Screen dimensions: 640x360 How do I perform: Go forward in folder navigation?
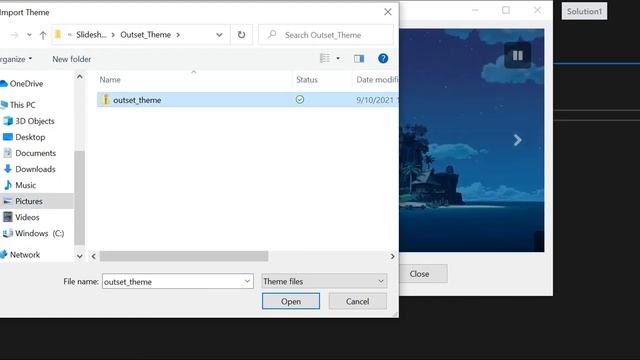(x=14, y=36)
